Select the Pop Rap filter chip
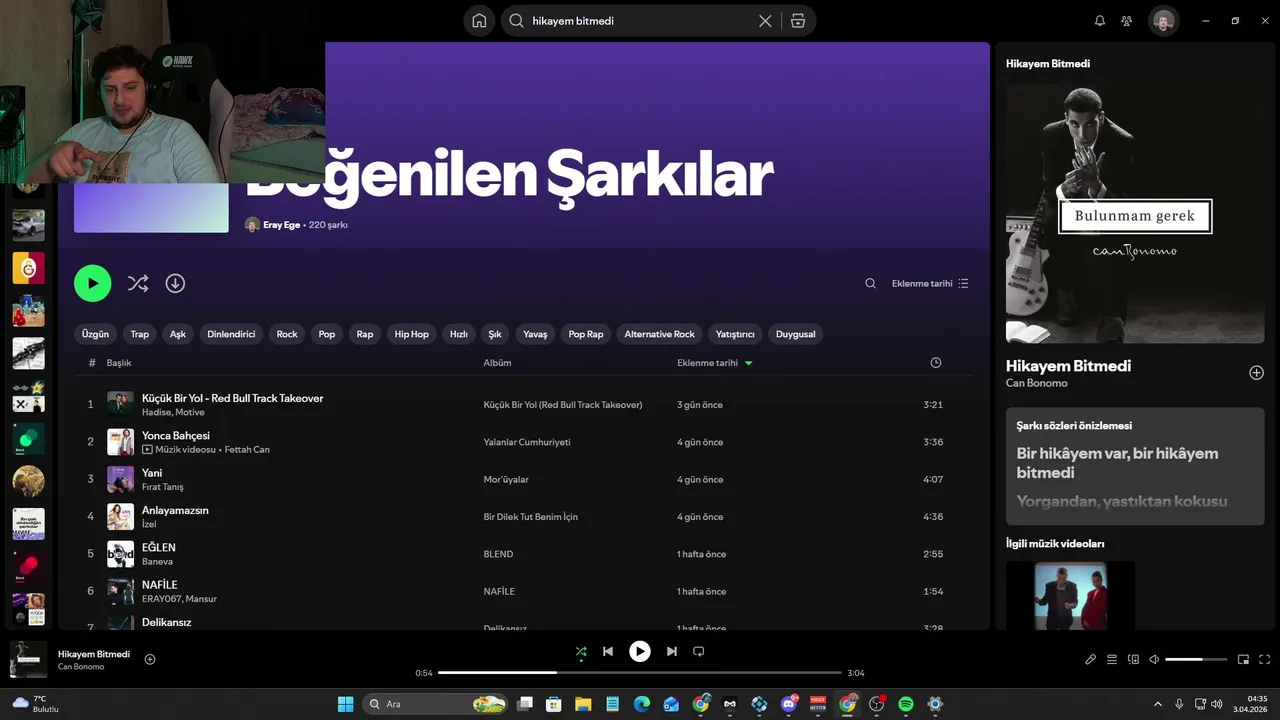This screenshot has height=720, width=1280. coord(586,334)
